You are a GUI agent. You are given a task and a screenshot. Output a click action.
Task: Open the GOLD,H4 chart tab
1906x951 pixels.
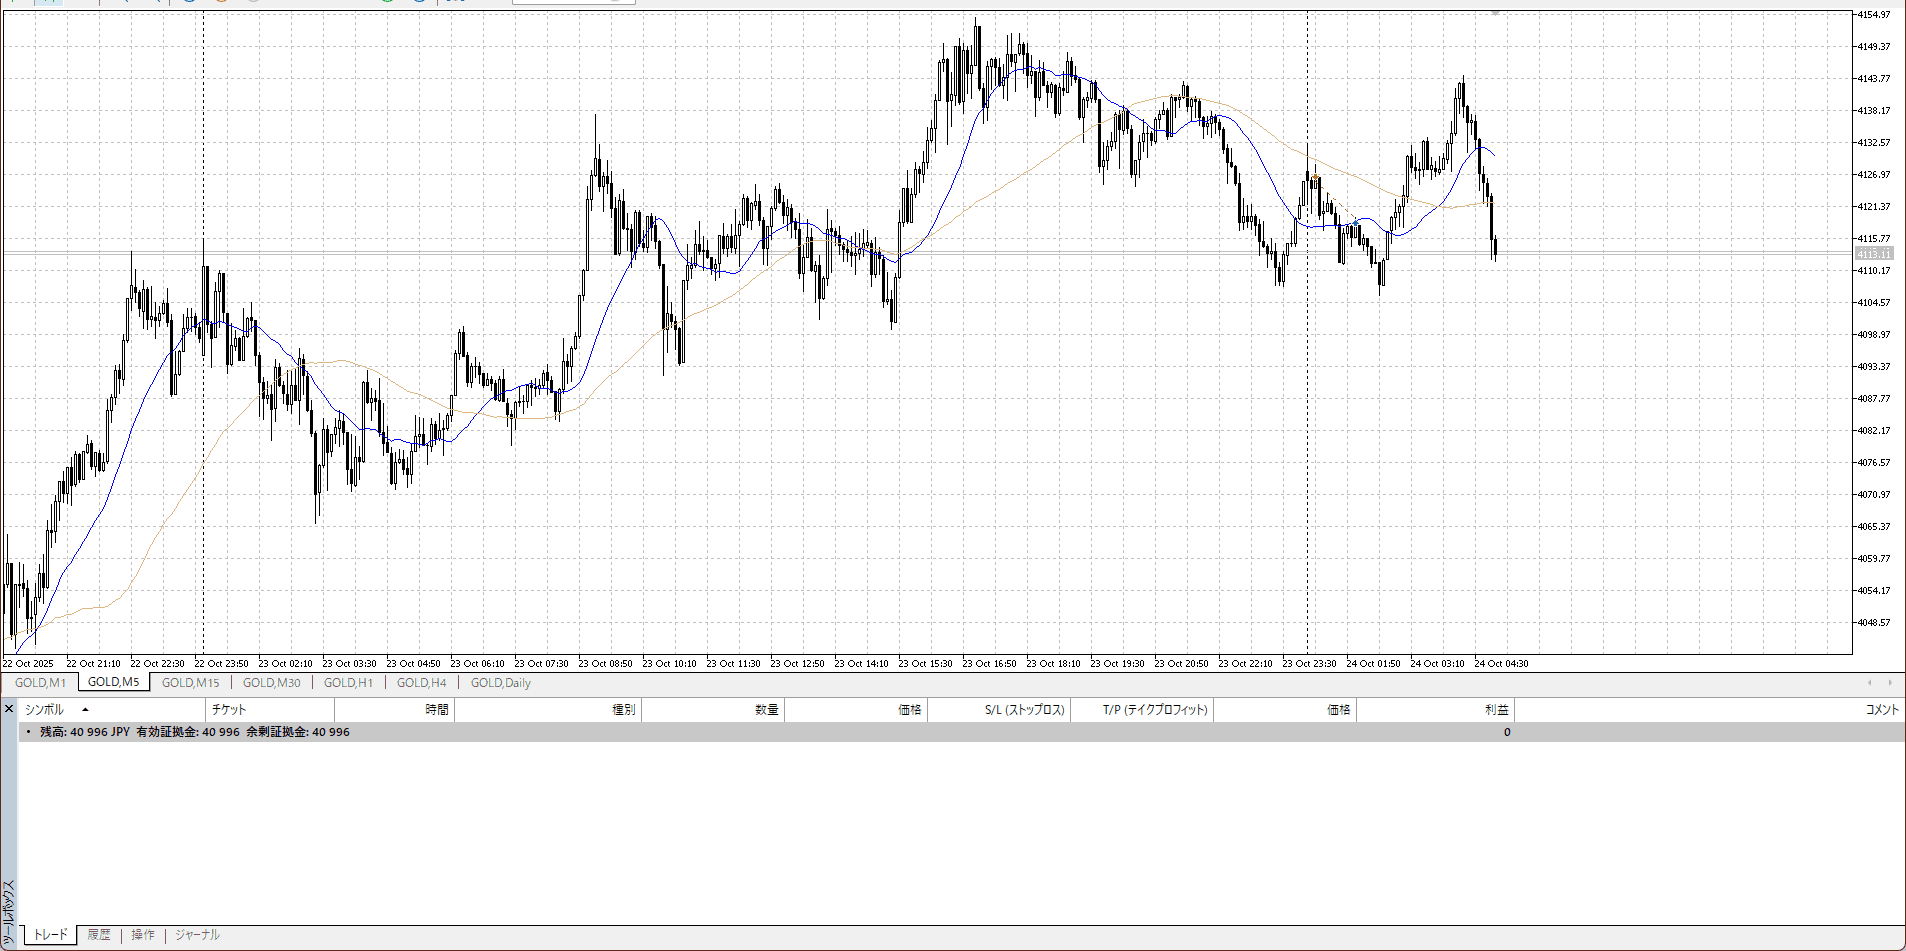tap(421, 683)
